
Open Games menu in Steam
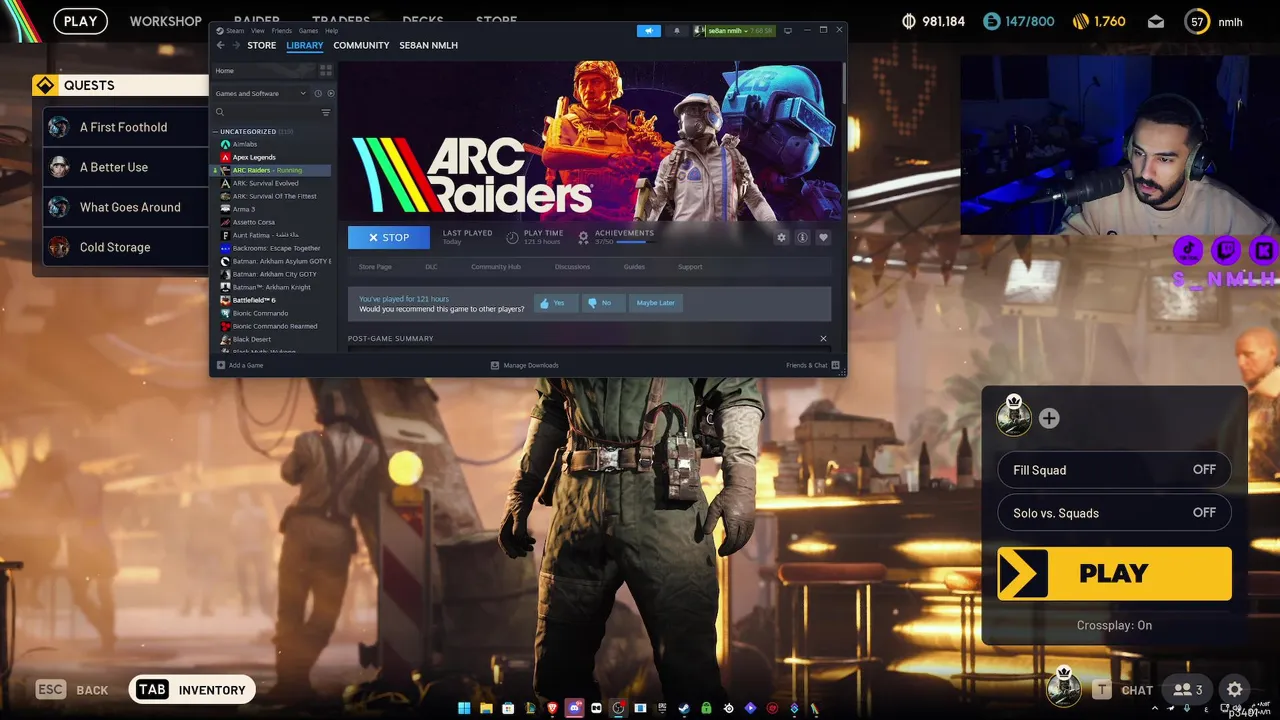pos(309,31)
